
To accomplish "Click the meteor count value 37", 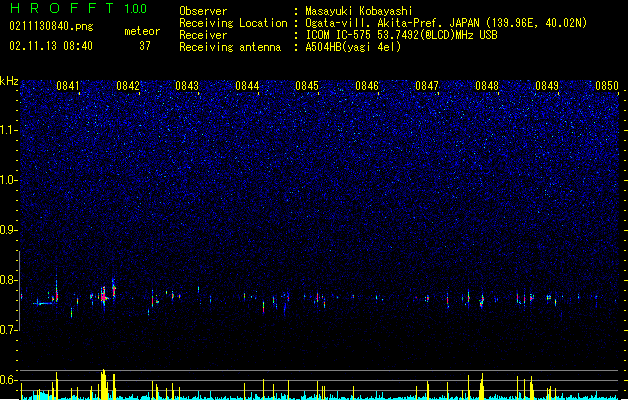I will point(145,46).
